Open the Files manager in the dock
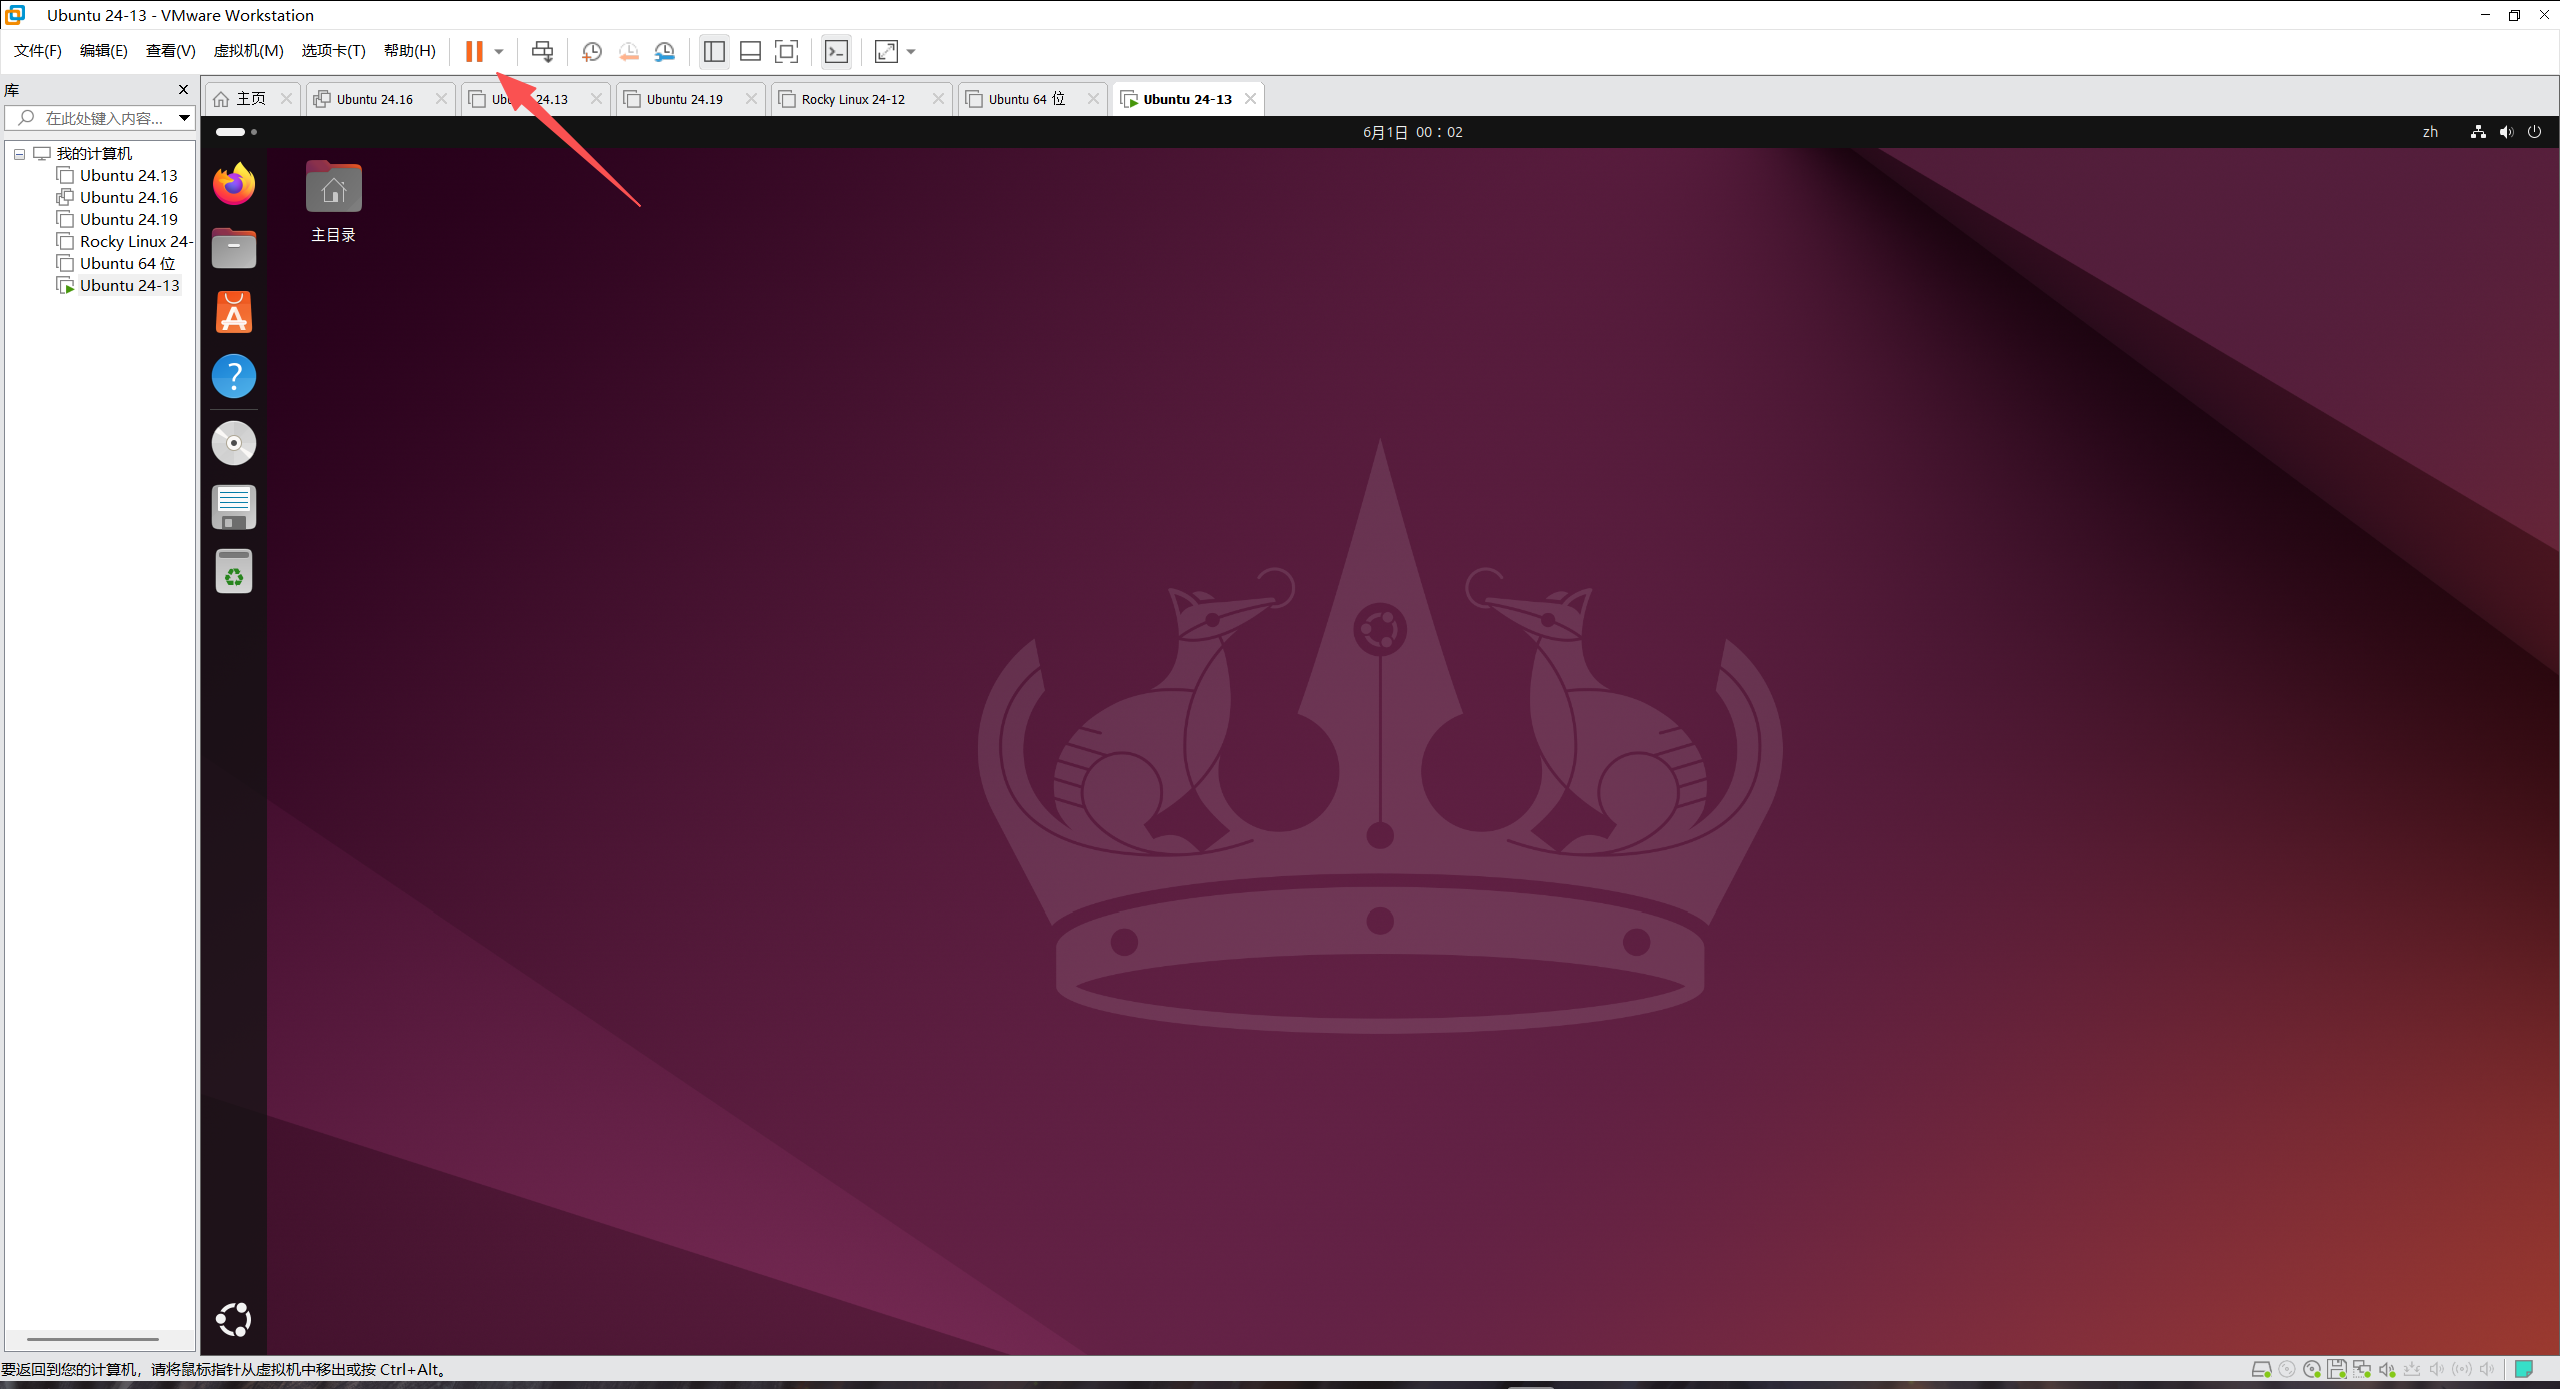Image resolution: width=2560 pixels, height=1389 pixels. 234,248
